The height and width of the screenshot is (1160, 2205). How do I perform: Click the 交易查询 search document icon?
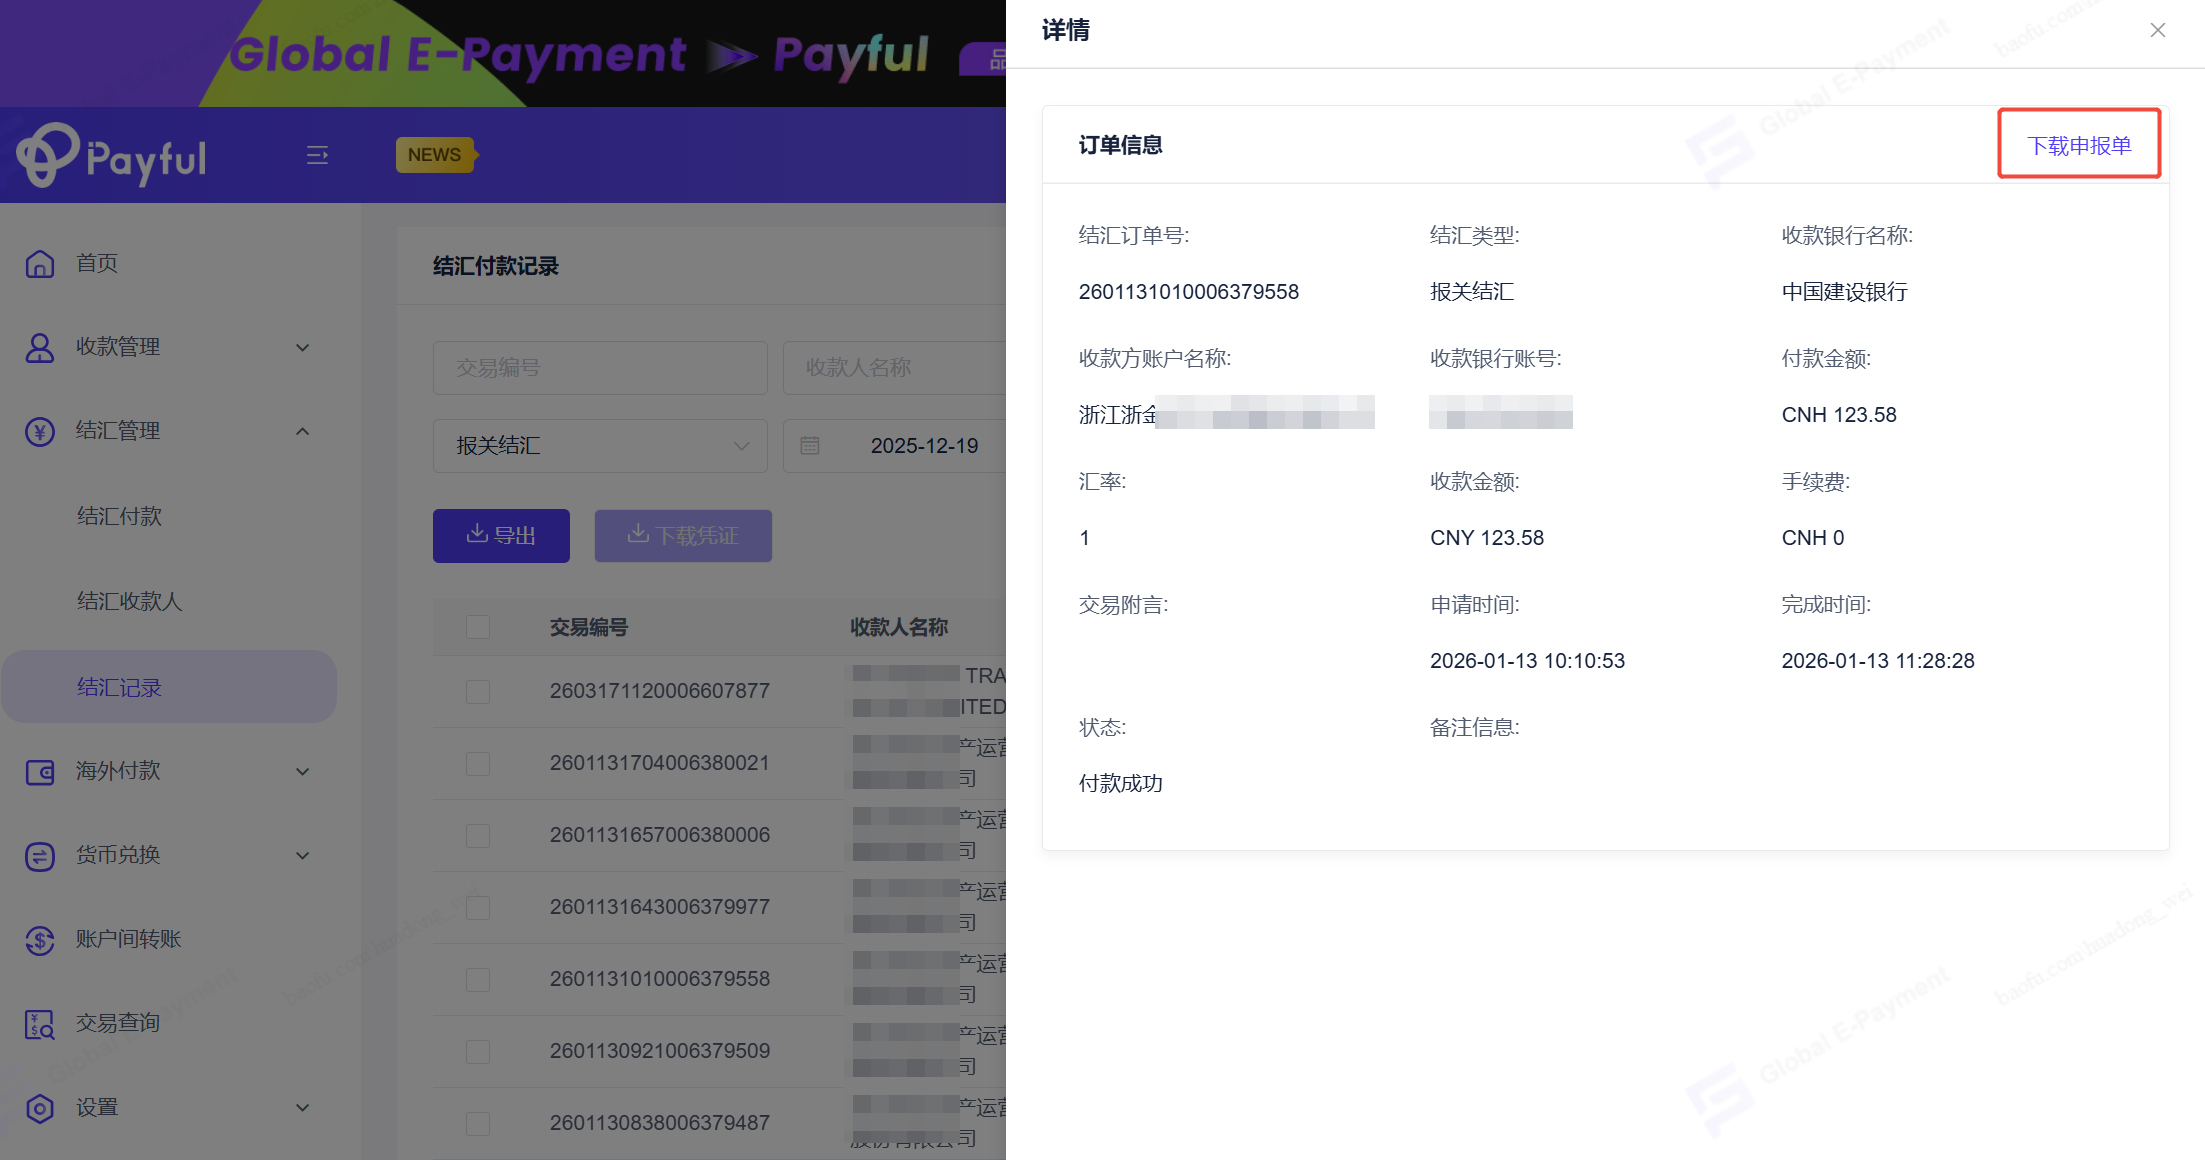[40, 1024]
